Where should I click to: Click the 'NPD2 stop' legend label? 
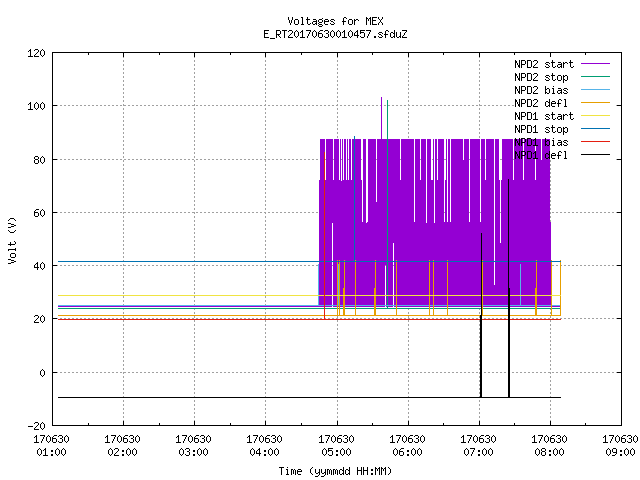click(x=541, y=77)
